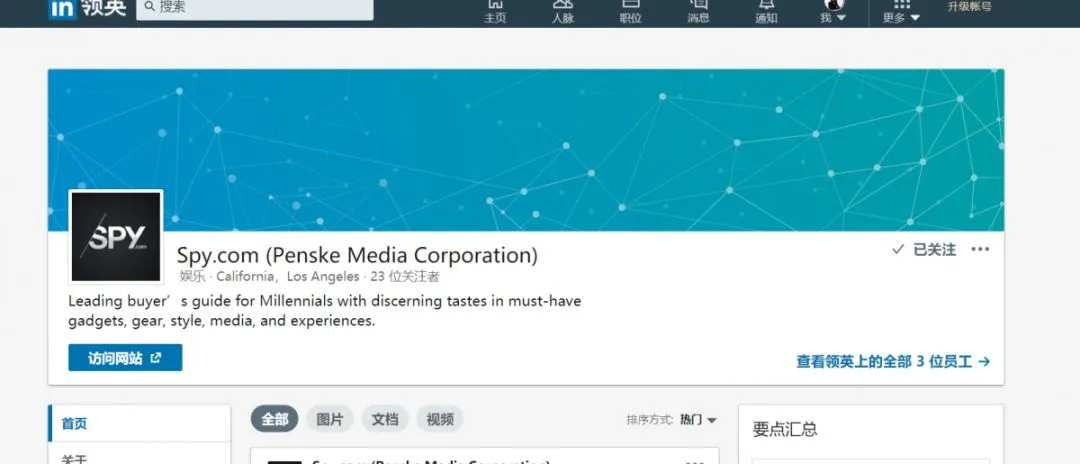Select the 全部 filter pill
The height and width of the screenshot is (464, 1080).
[275, 419]
